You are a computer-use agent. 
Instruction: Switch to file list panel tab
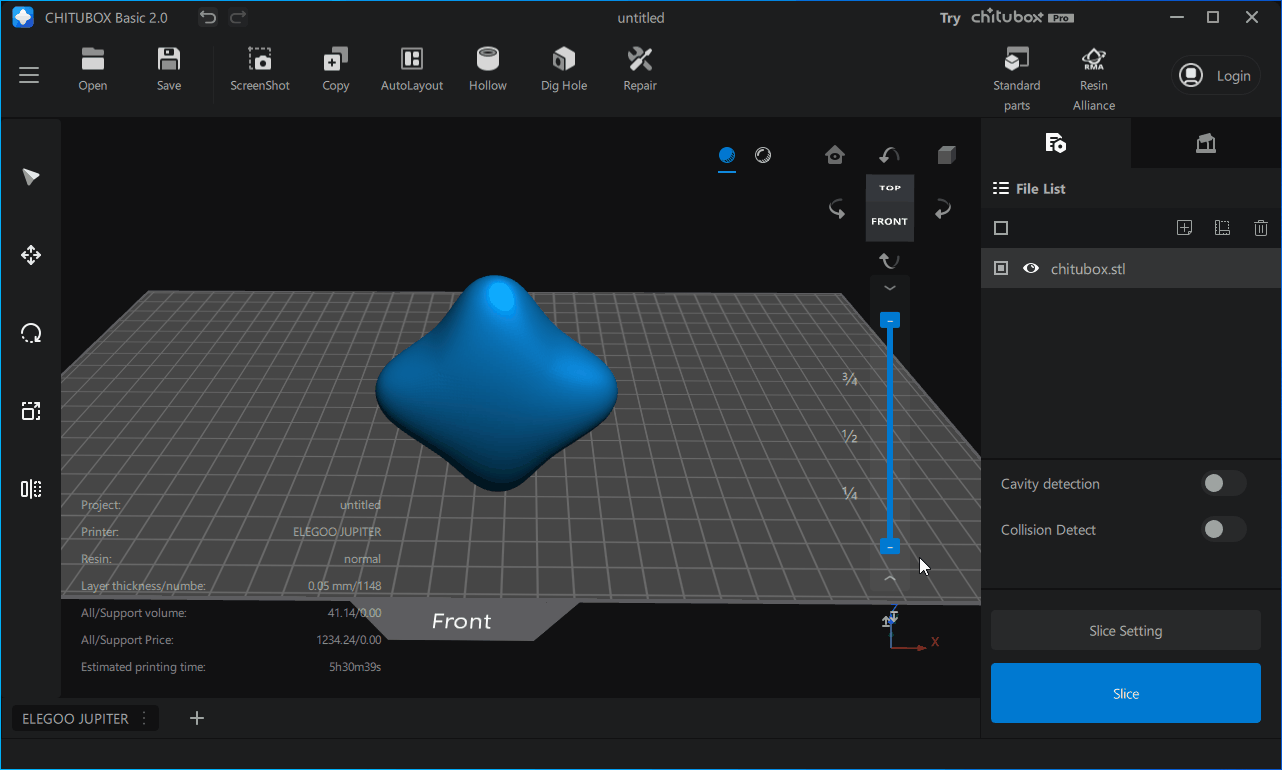click(x=1055, y=143)
